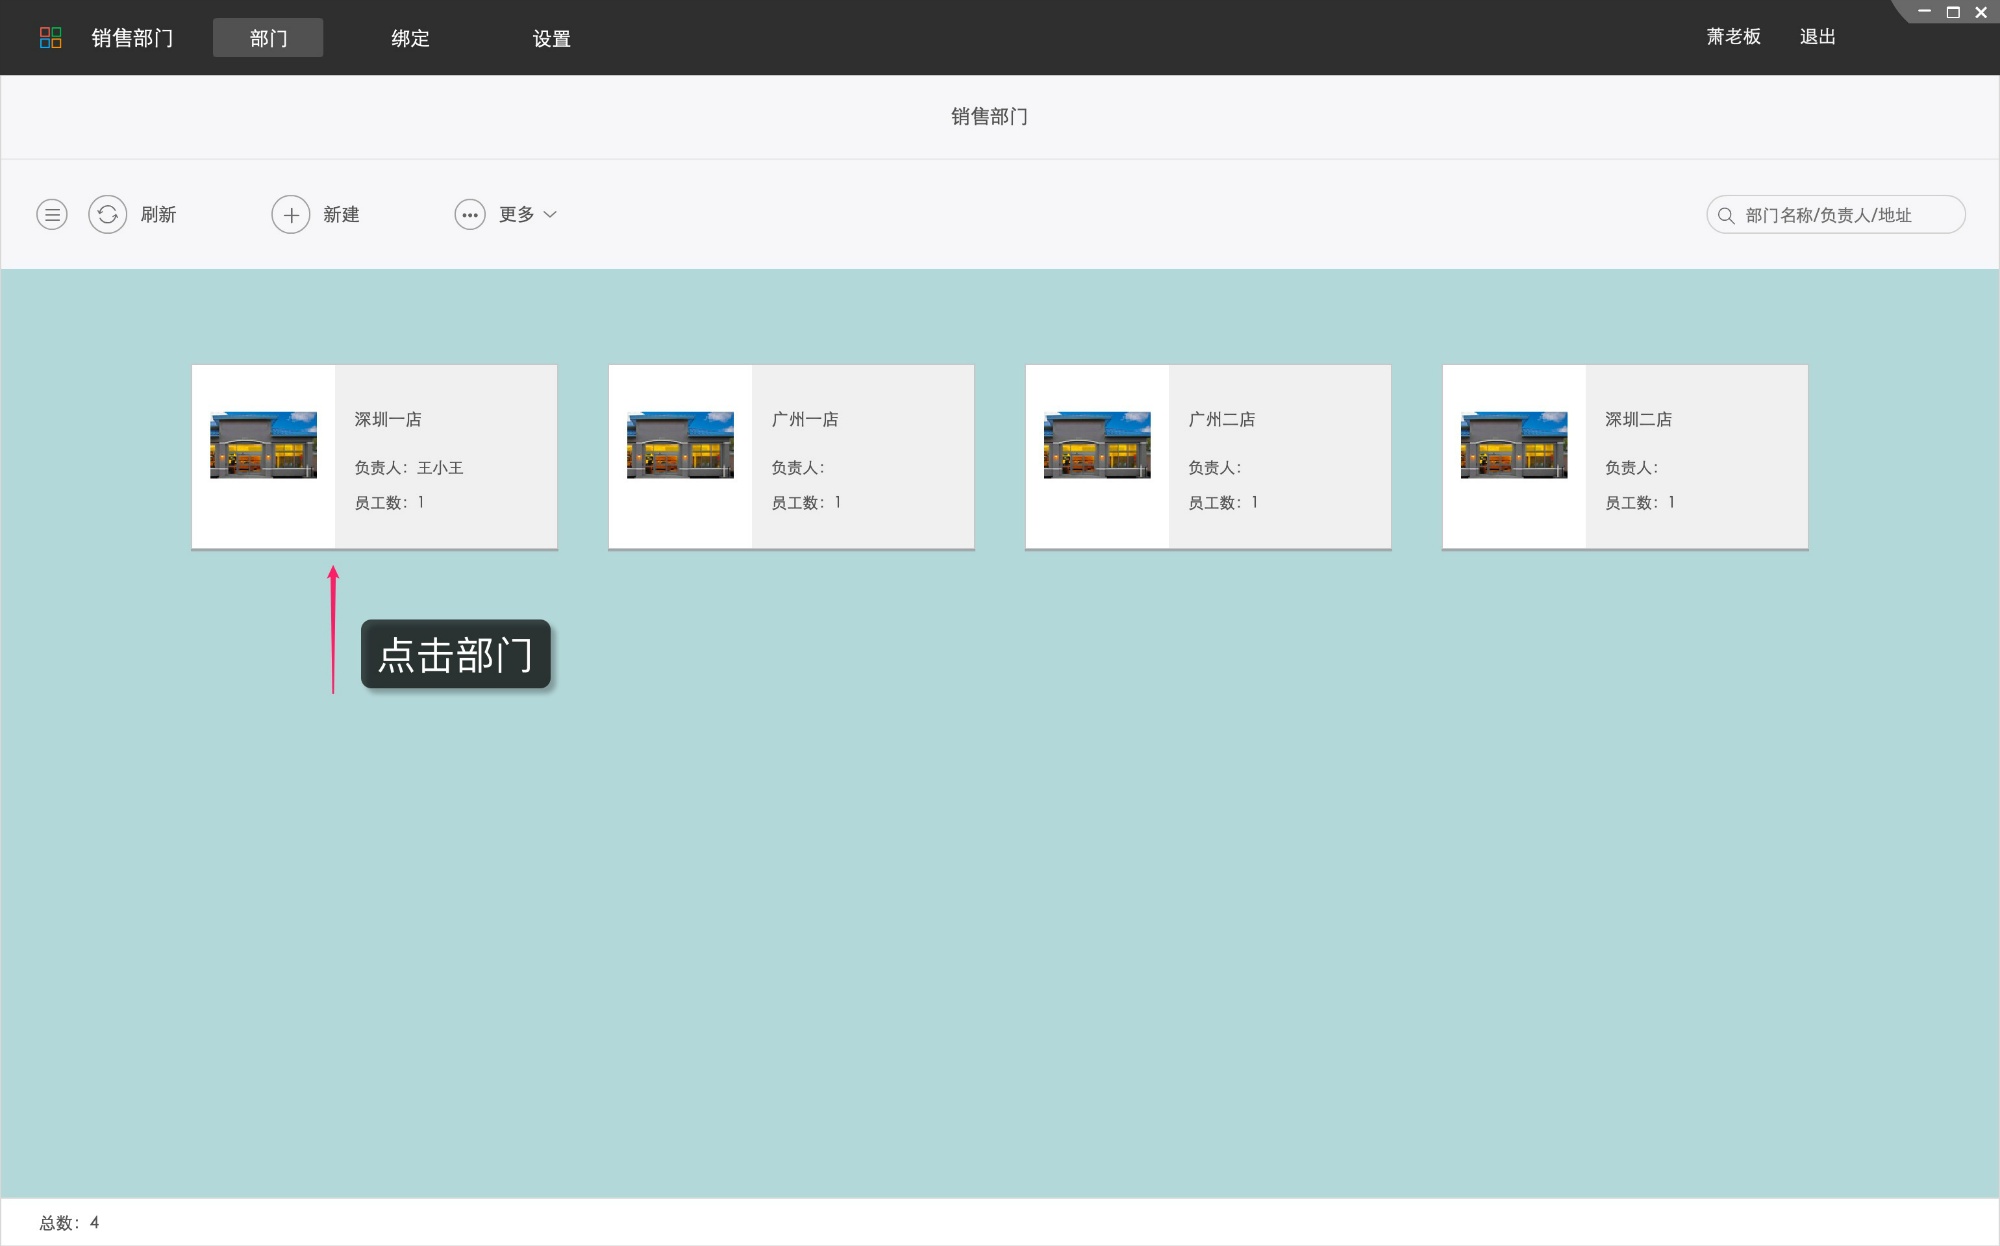This screenshot has height=1246, width=2000.
Task: Click the search field for 部门名称/负责人/地址
Action: [x=1850, y=214]
